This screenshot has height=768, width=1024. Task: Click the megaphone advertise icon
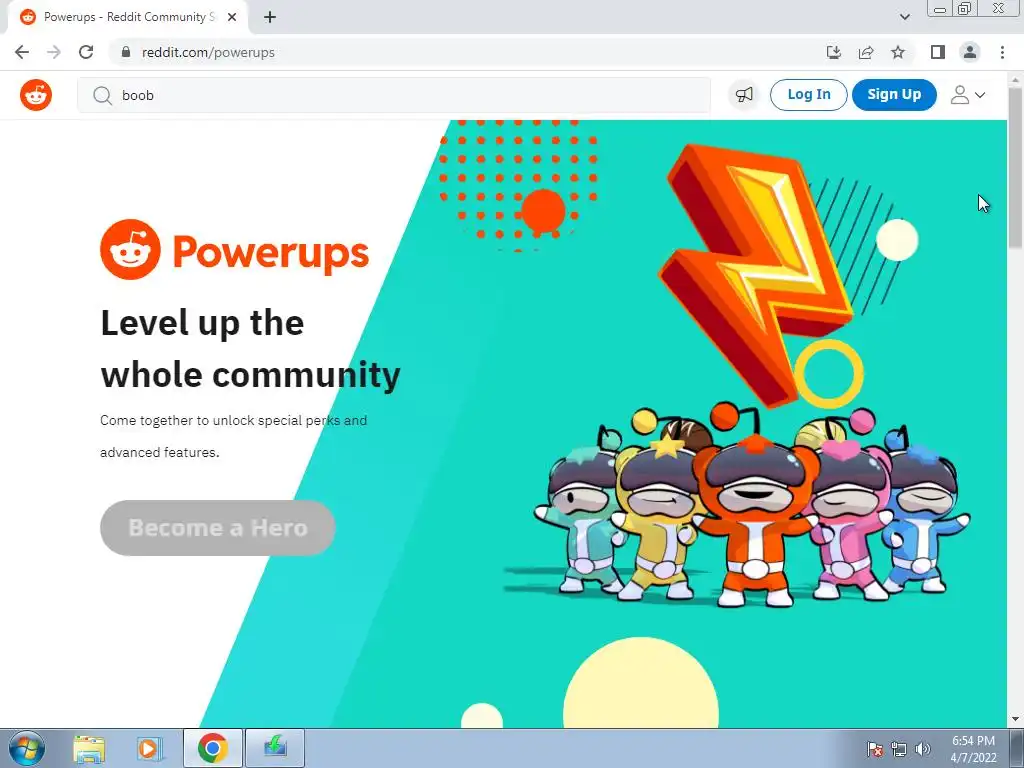click(x=744, y=95)
